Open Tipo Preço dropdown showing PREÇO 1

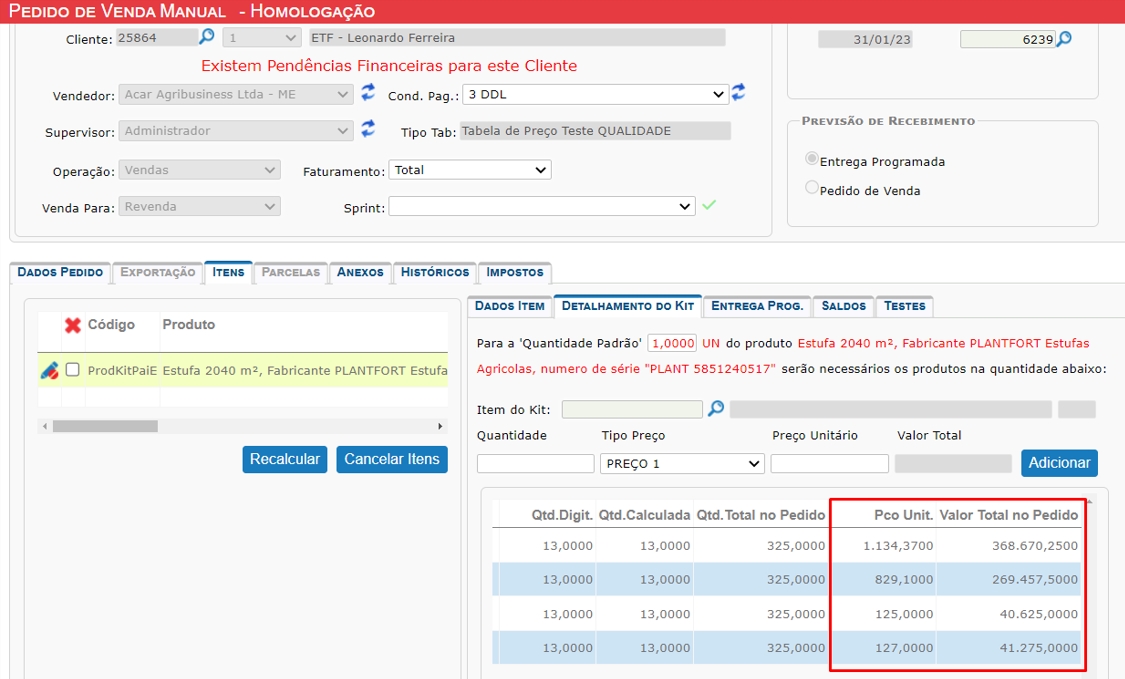(x=682, y=464)
